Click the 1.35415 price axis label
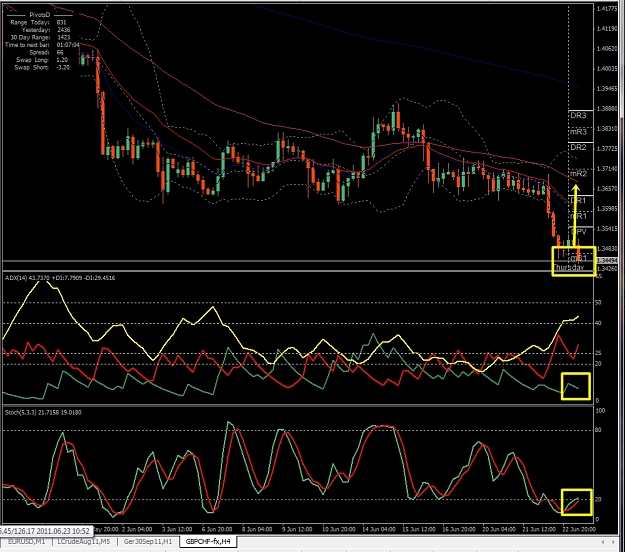This screenshot has height=552, width=625. (x=607, y=228)
